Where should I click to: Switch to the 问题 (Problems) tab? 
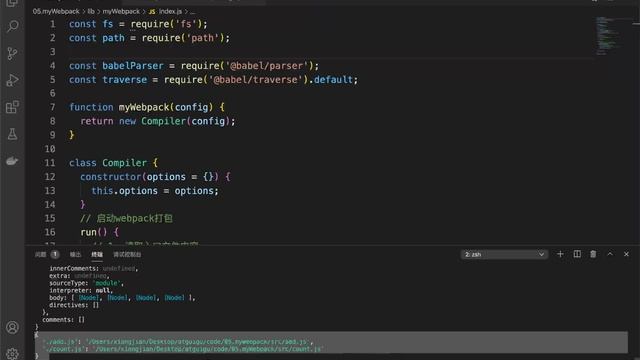(40, 254)
